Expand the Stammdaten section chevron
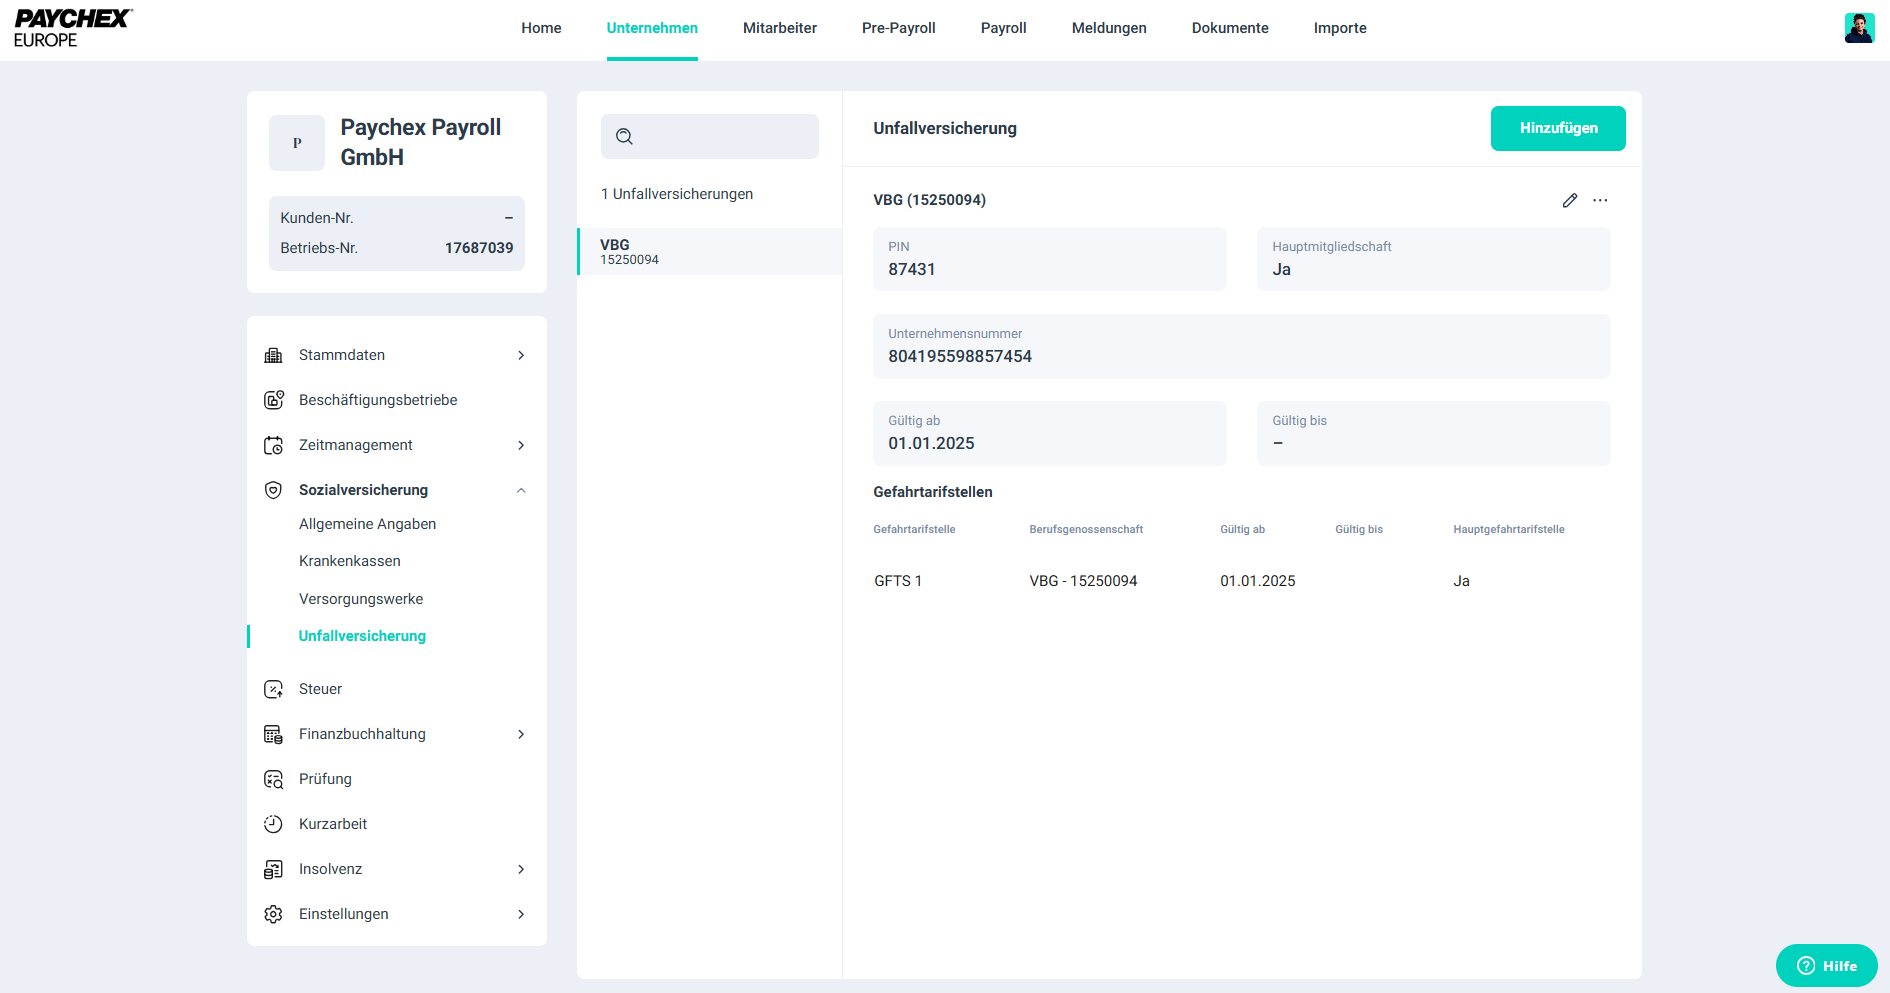 [x=521, y=355]
